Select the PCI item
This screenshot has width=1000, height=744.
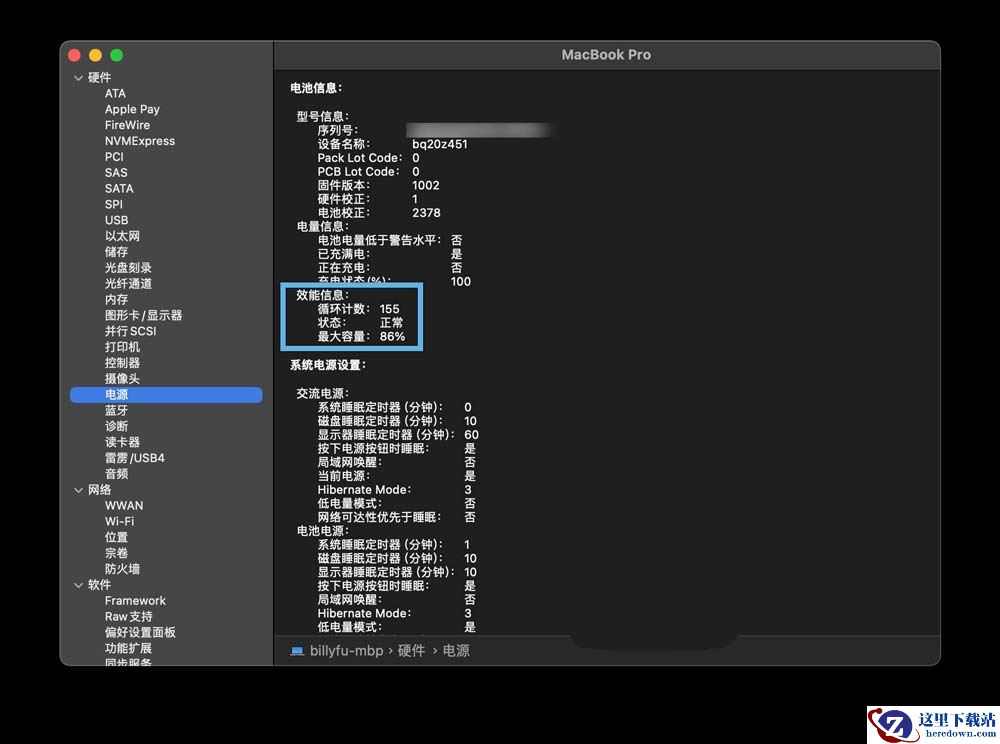click(114, 157)
